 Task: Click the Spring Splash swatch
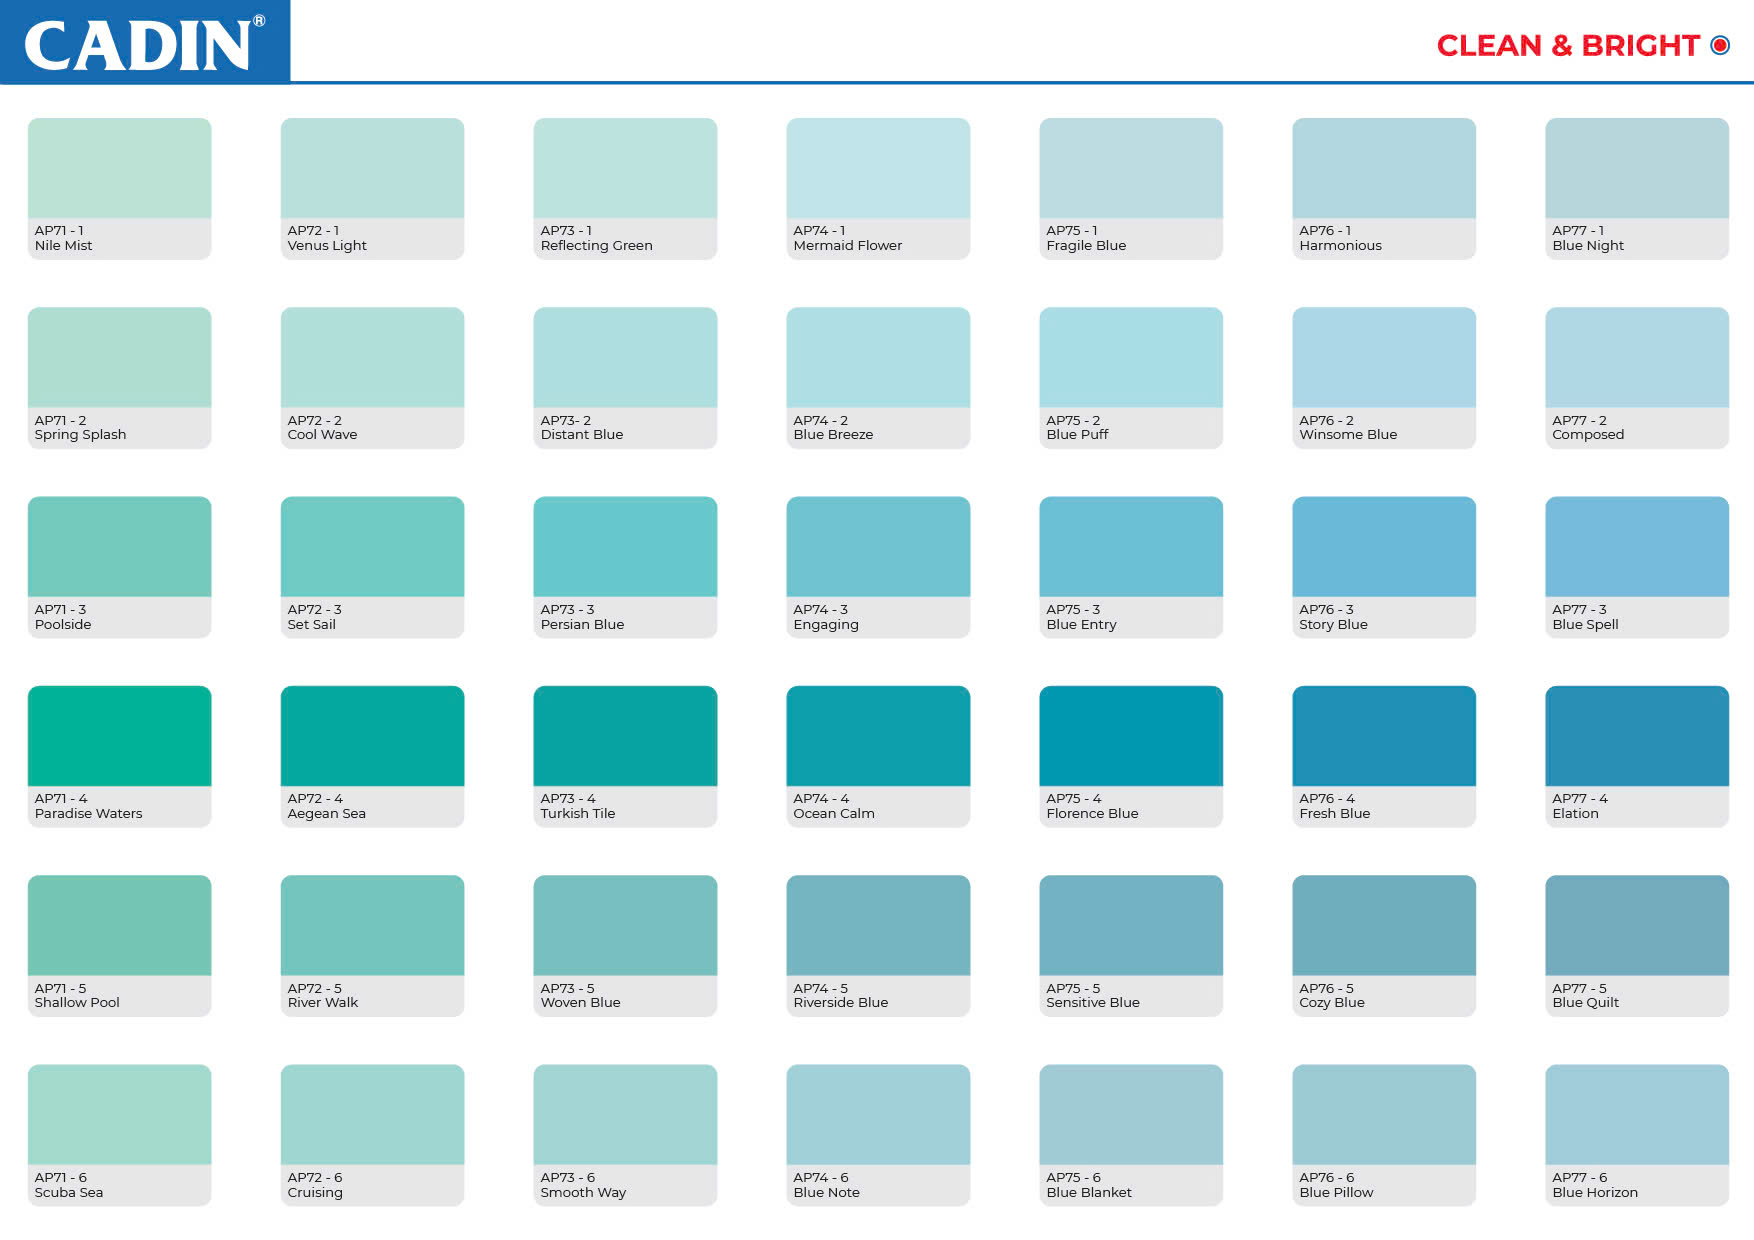tap(119, 357)
